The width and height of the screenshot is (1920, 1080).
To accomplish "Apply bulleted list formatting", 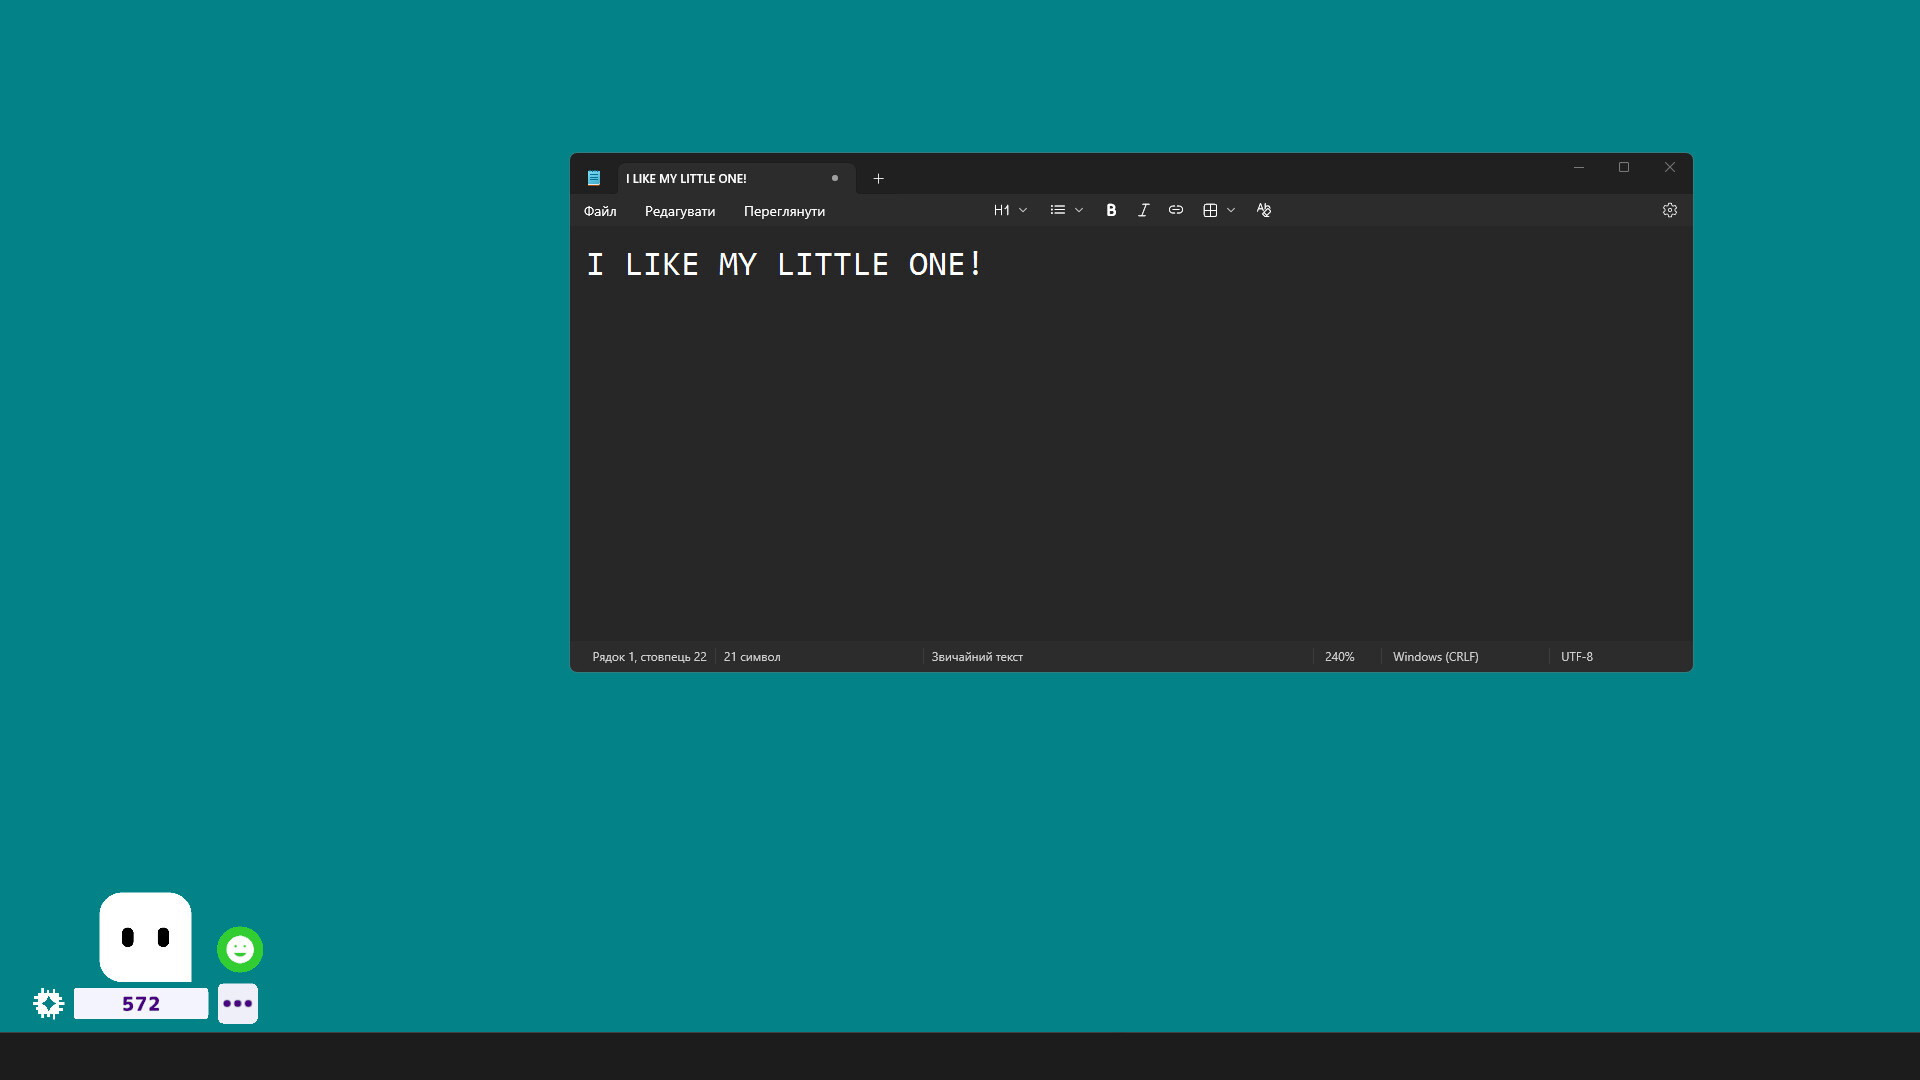I will pos(1057,210).
